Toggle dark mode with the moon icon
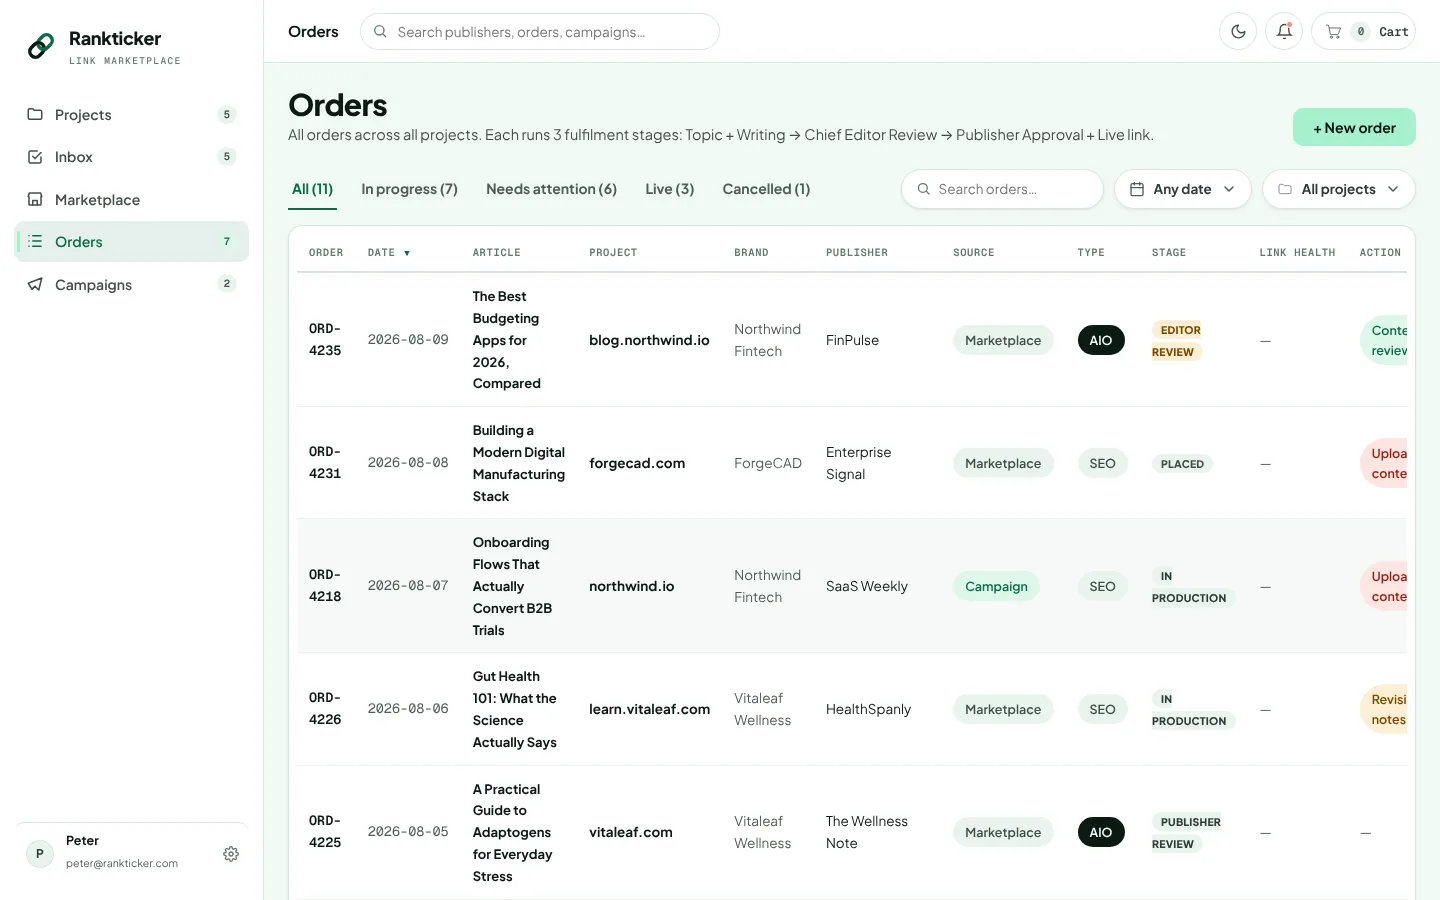 coord(1238,31)
